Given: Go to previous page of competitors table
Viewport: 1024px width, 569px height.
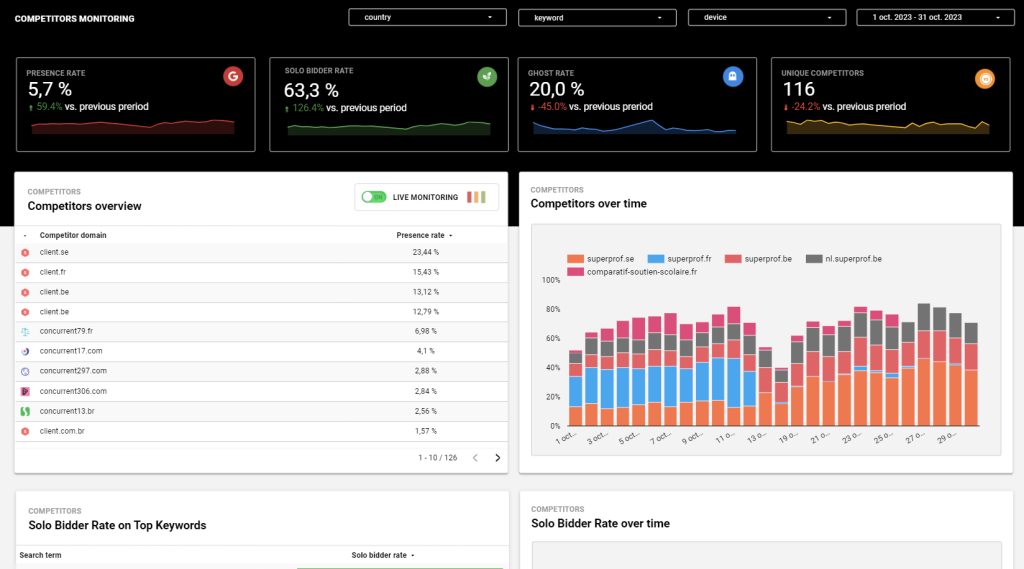Looking at the screenshot, I should pyautogui.click(x=475, y=458).
